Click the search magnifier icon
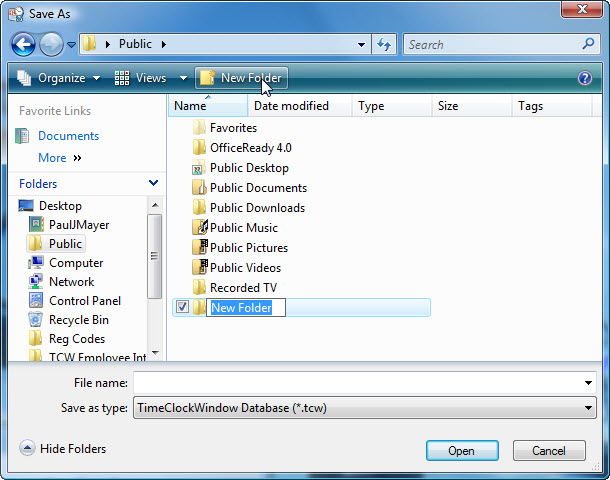This screenshot has height=480, width=610. (588, 45)
